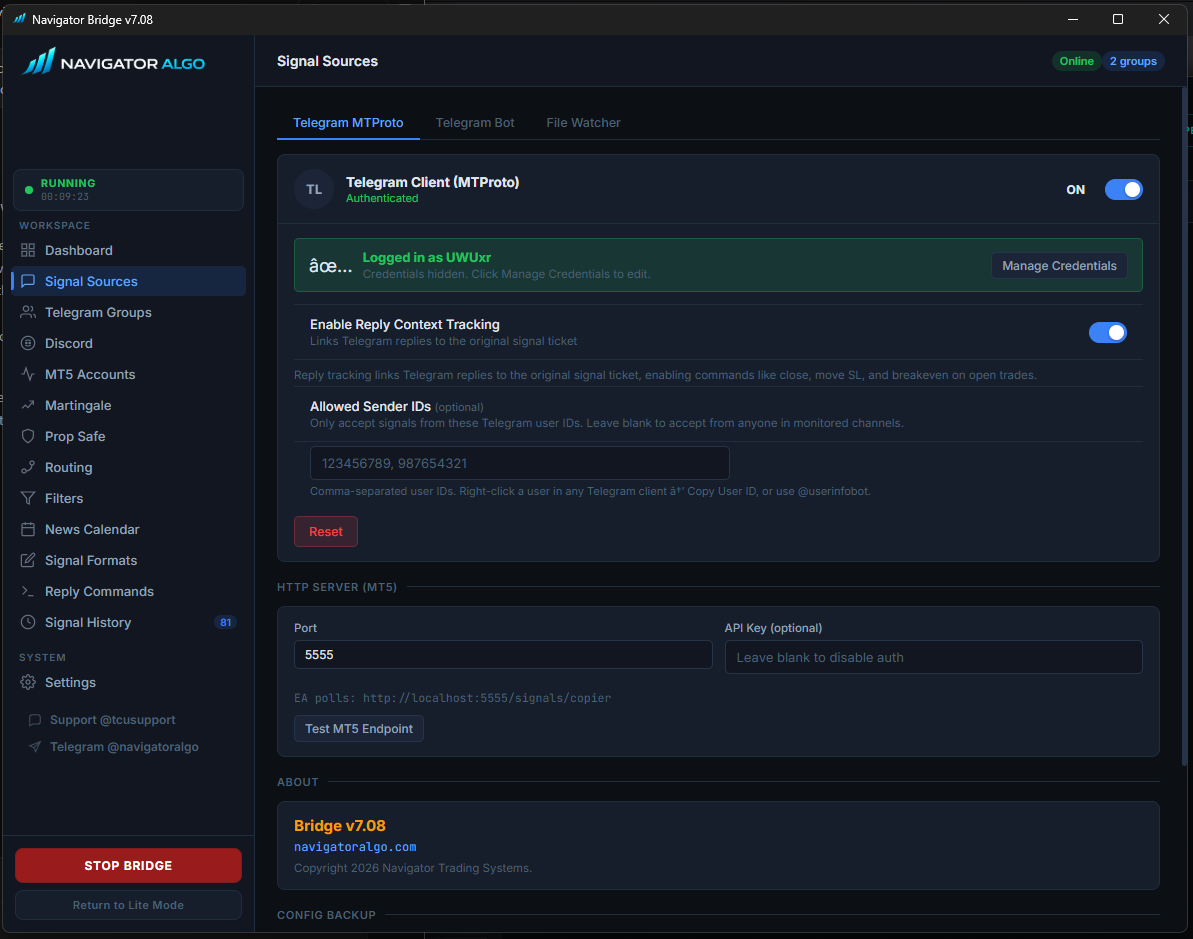
Task: Maximize the Navigator Bridge window
Action: pyautogui.click(x=1118, y=19)
